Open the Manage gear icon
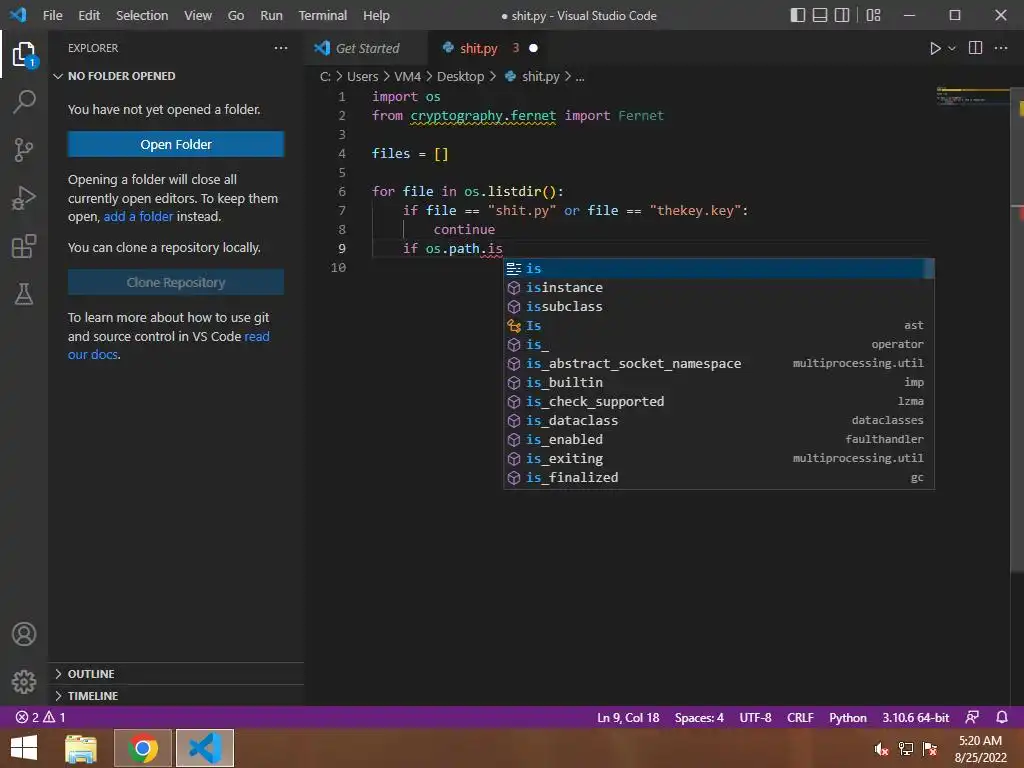The height and width of the screenshot is (768, 1024). (x=24, y=682)
